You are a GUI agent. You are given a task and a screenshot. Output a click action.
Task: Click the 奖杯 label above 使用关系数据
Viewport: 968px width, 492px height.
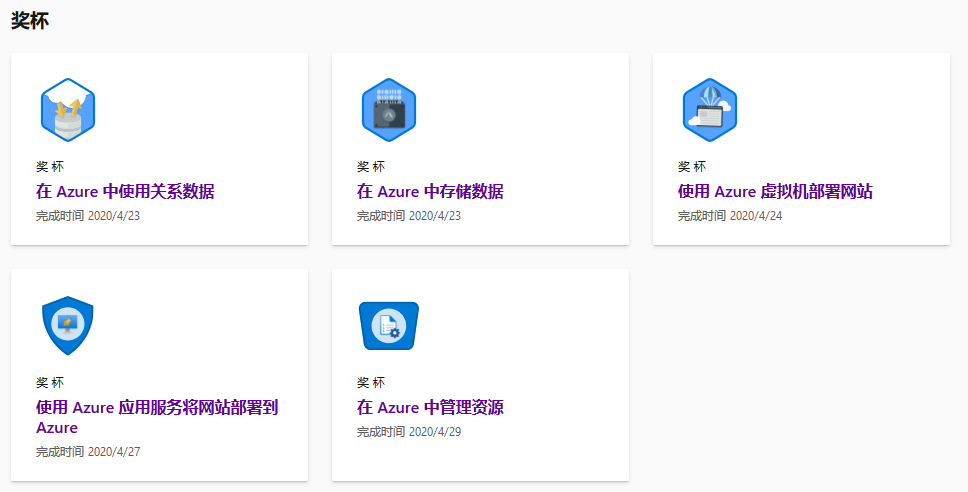[50, 167]
